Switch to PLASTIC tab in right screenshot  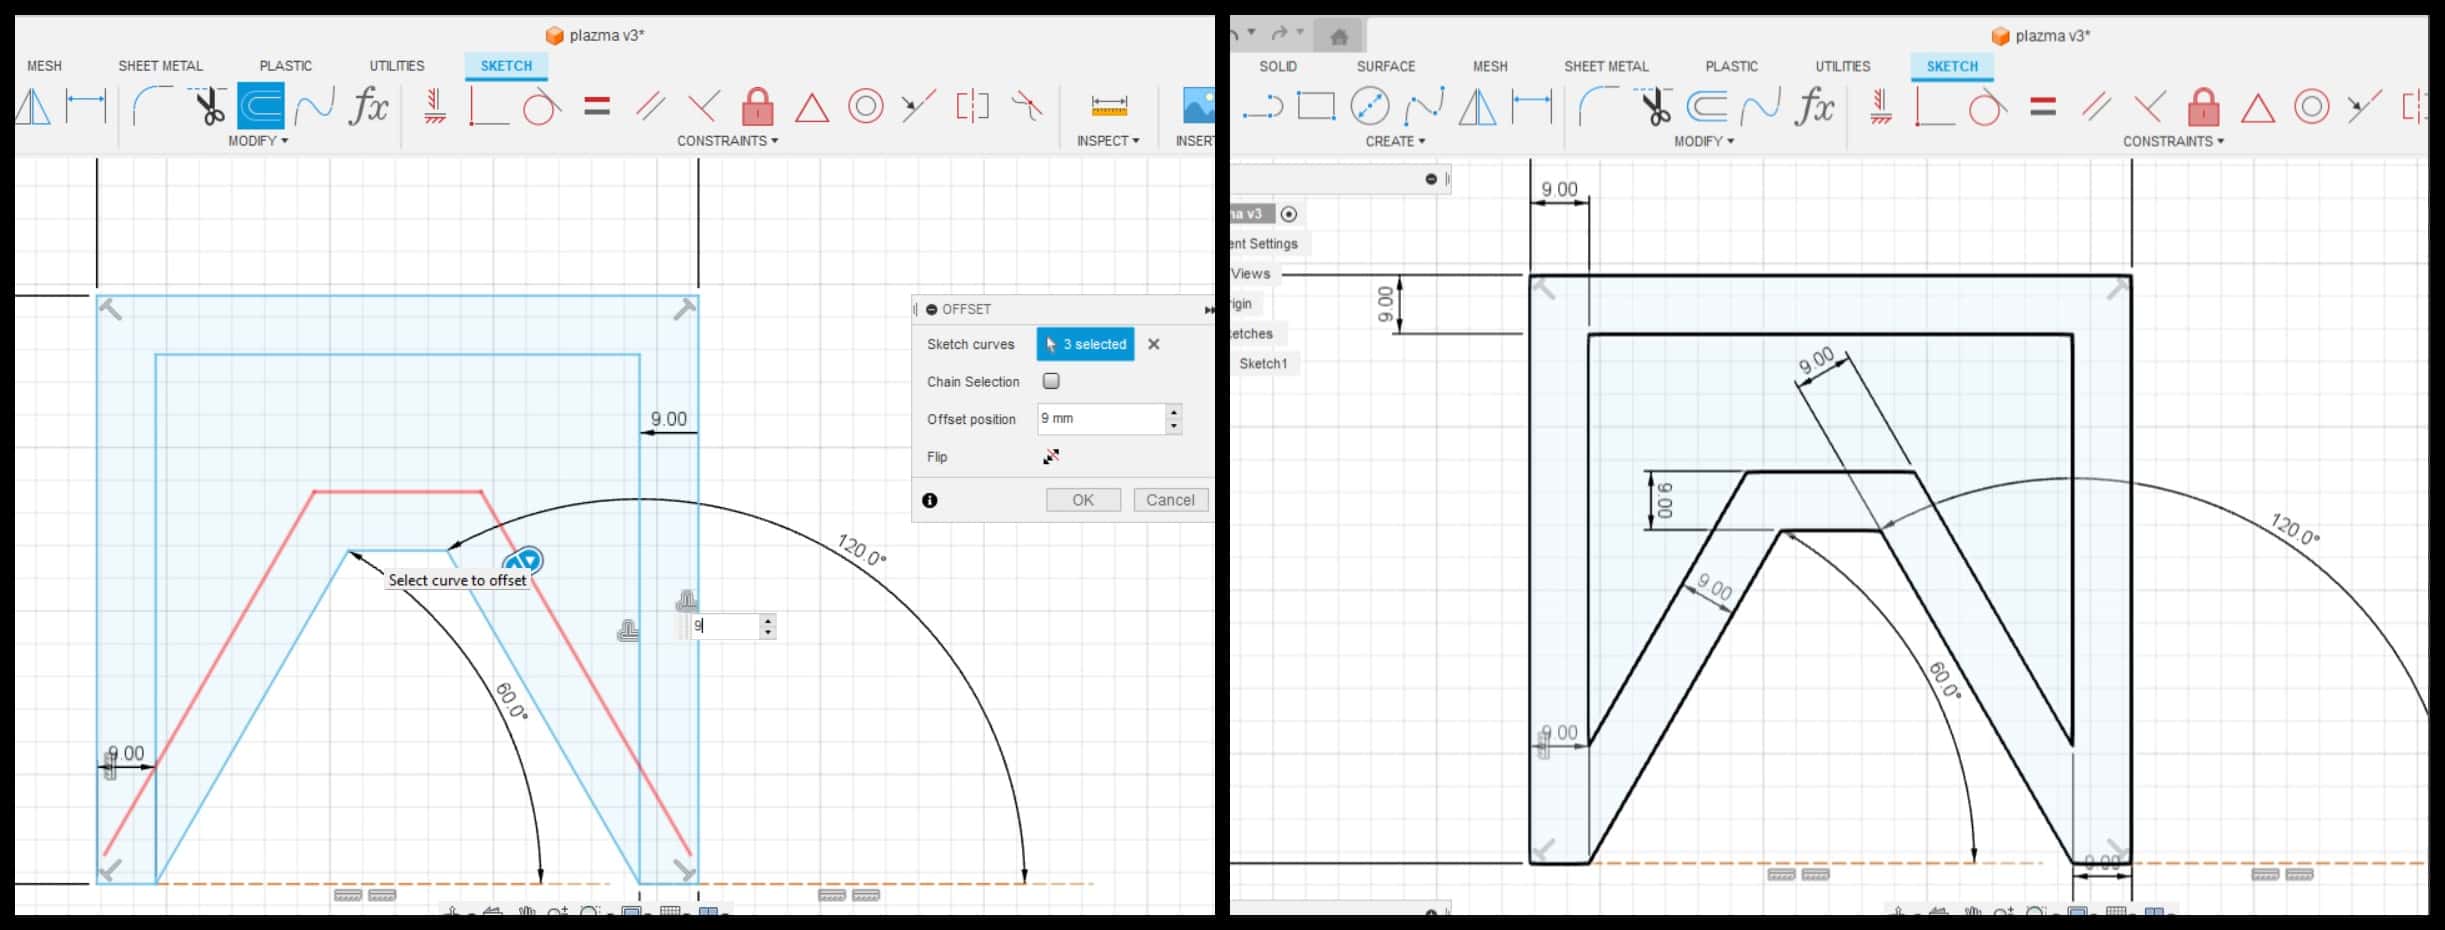tap(1732, 66)
